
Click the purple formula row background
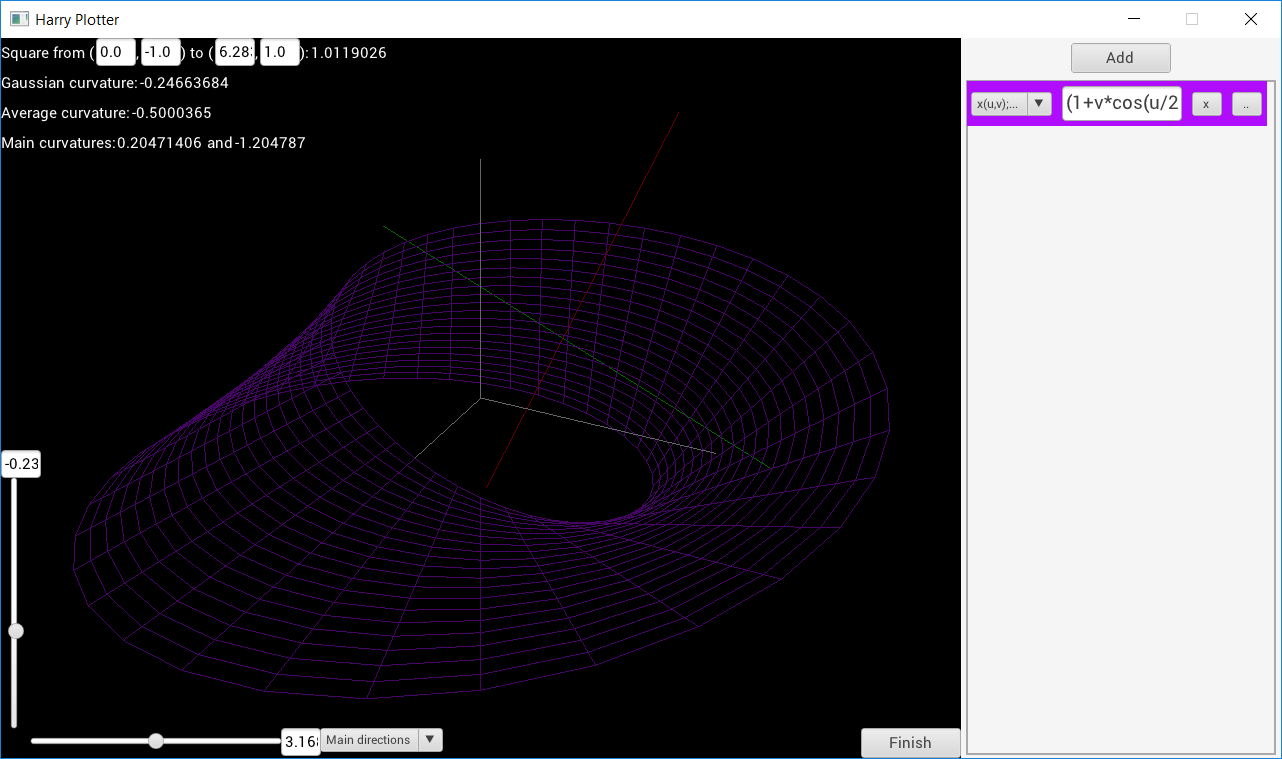click(1120, 103)
